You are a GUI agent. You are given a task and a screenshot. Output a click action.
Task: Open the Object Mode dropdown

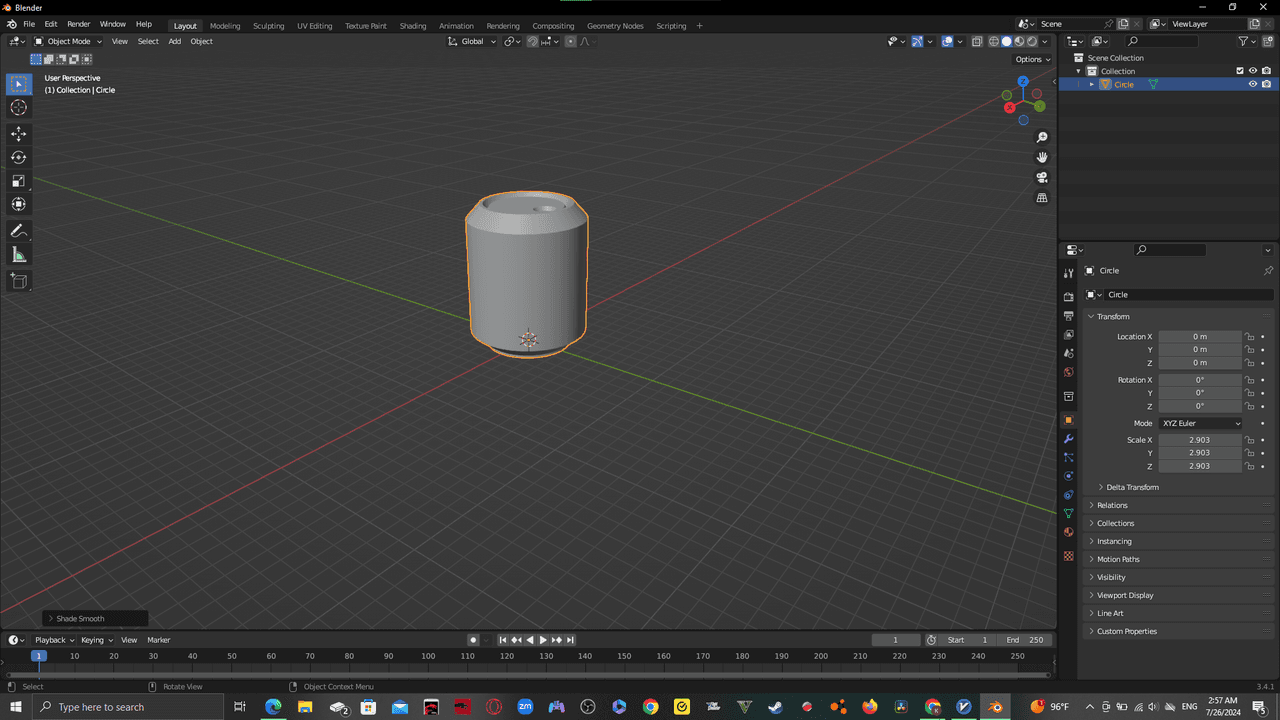[68, 41]
